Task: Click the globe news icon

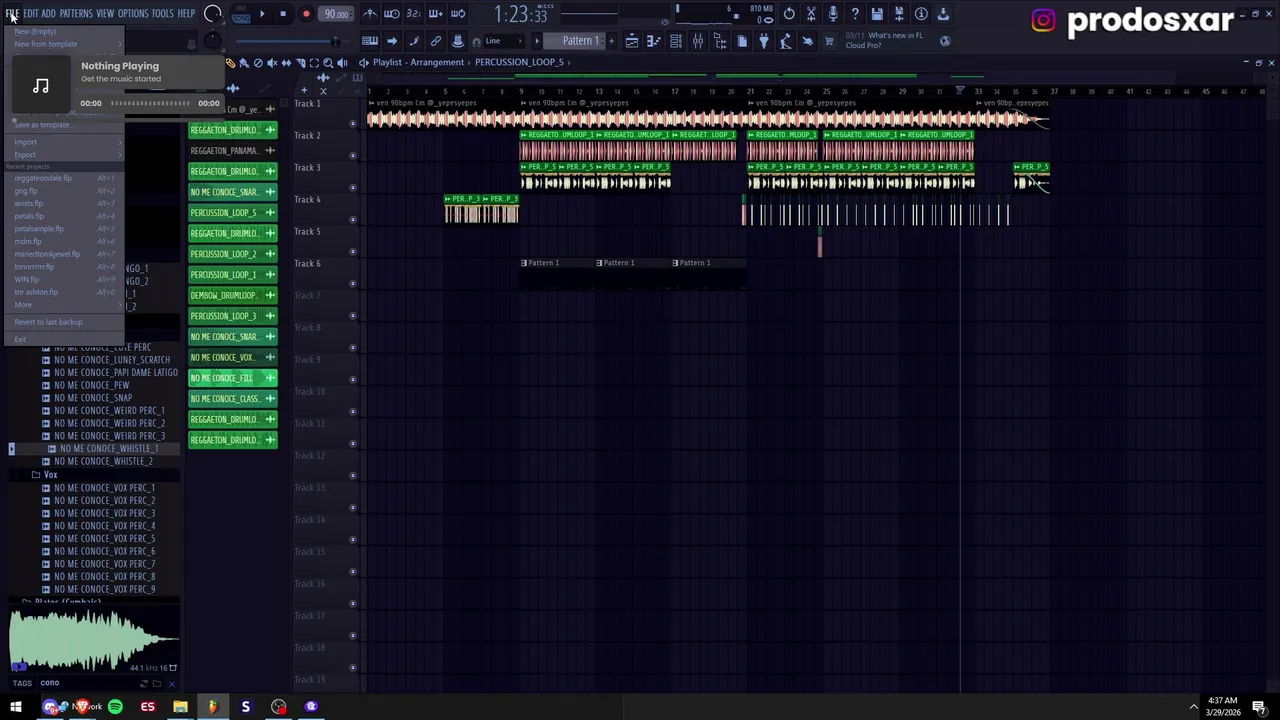Action: pyautogui.click(x=946, y=41)
